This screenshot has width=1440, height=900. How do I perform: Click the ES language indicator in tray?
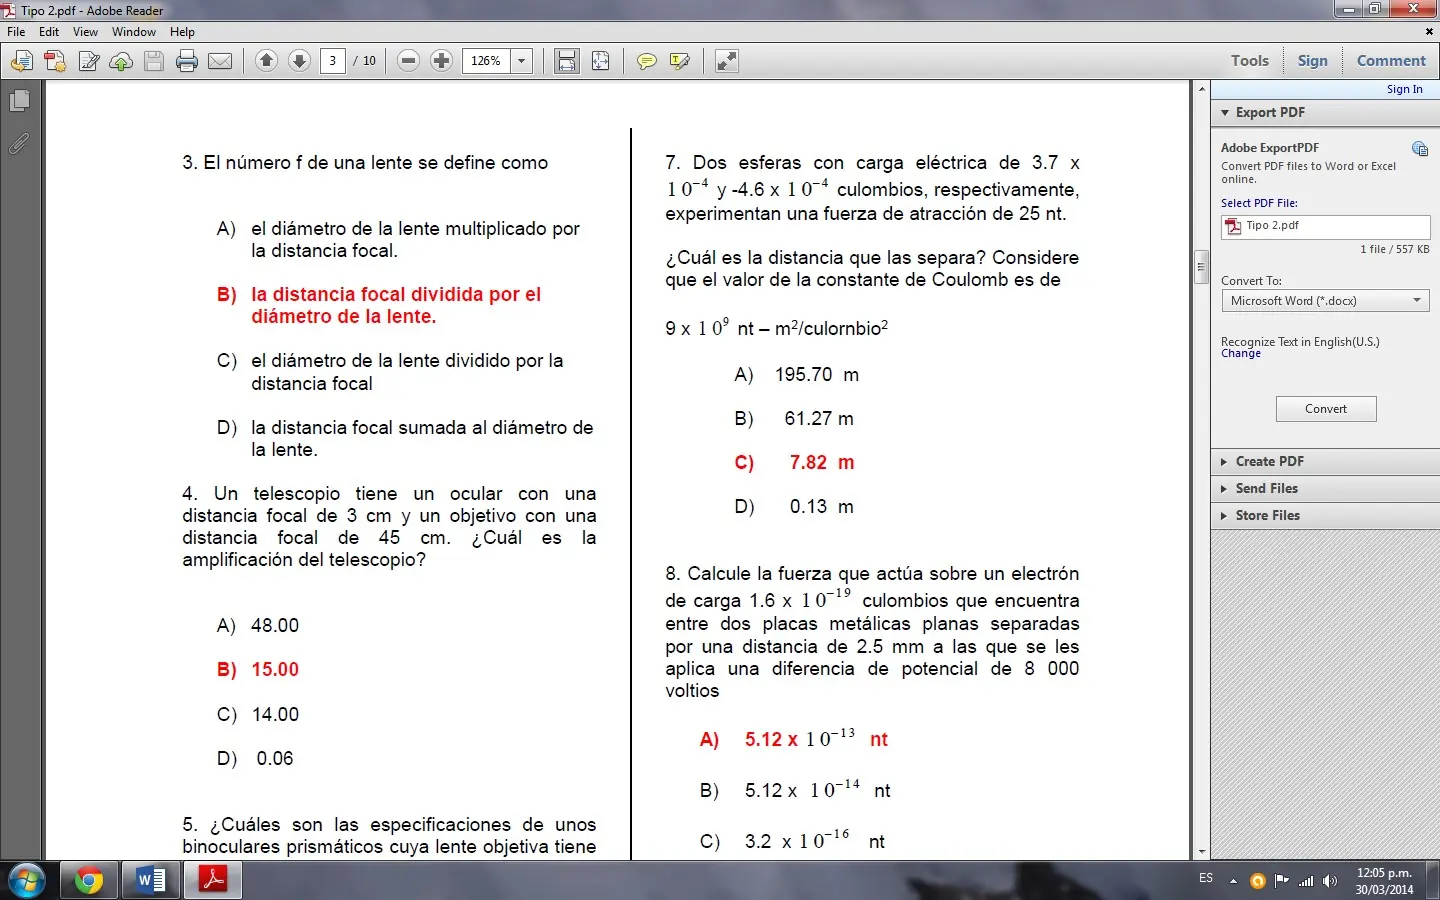(x=1206, y=878)
